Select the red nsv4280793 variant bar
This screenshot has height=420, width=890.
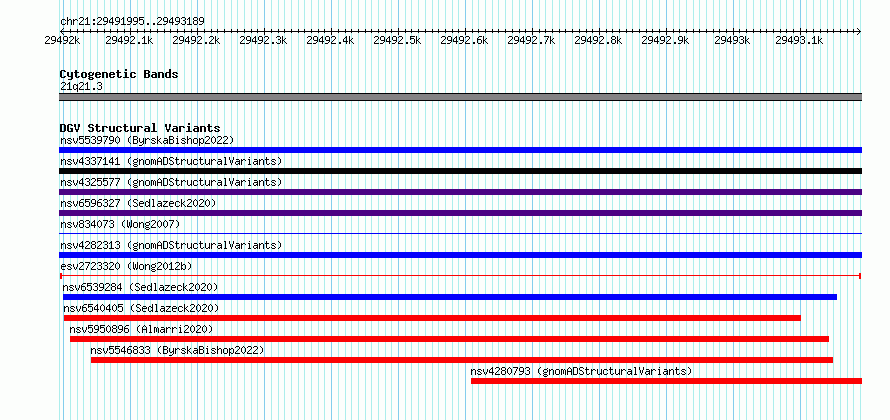coord(666,381)
